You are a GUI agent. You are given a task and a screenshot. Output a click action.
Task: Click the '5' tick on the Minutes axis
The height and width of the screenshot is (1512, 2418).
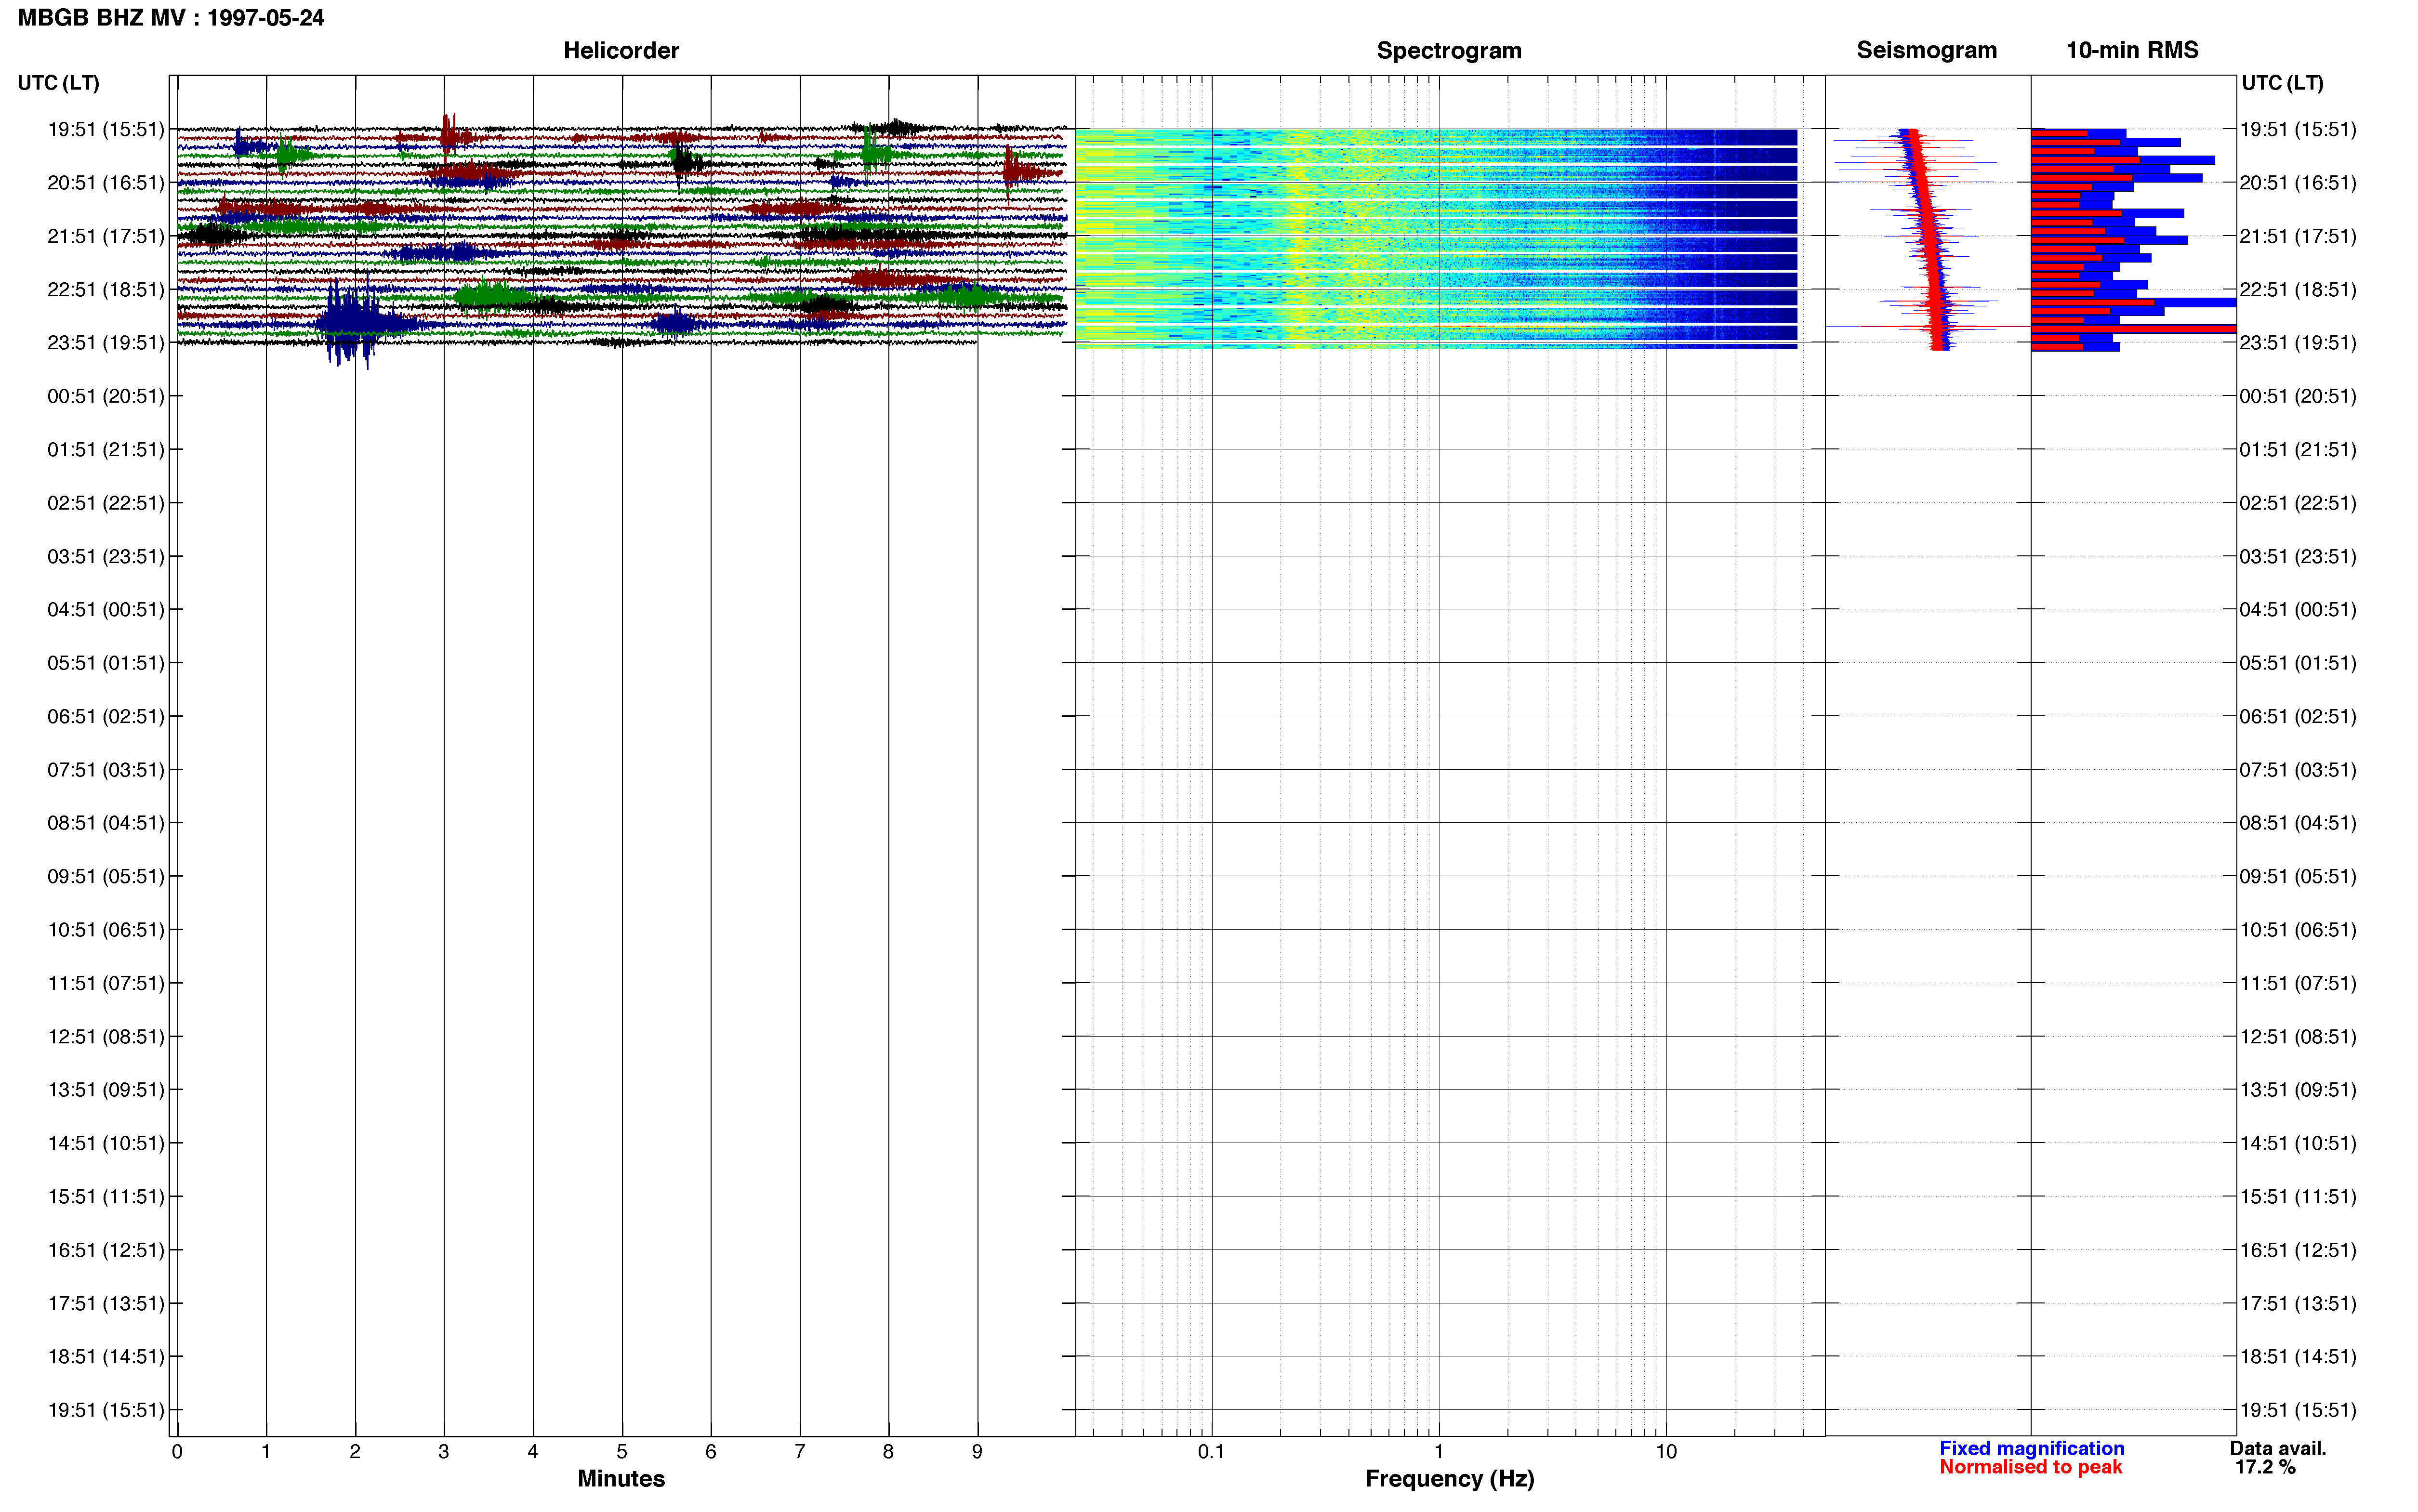tap(621, 1452)
